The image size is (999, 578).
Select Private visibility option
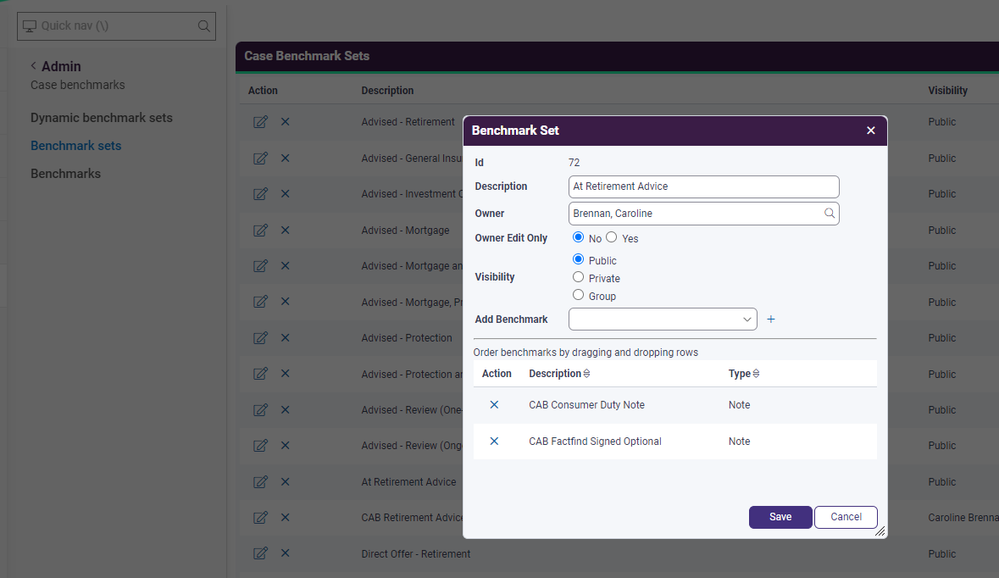[578, 277]
